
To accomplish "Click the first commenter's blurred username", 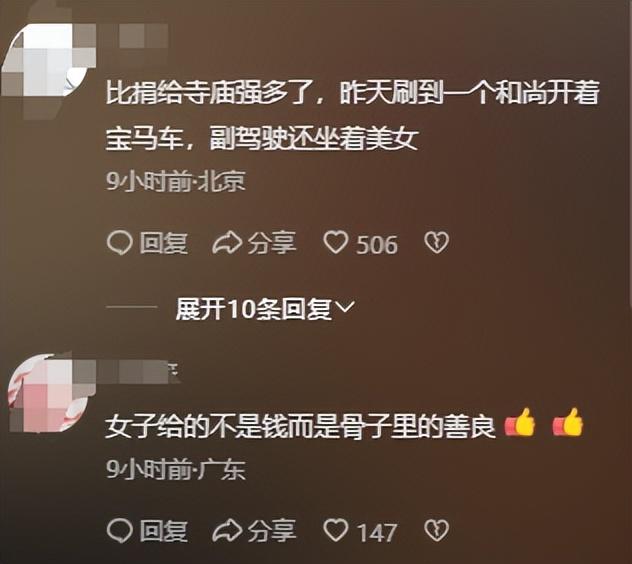I will point(131,36).
